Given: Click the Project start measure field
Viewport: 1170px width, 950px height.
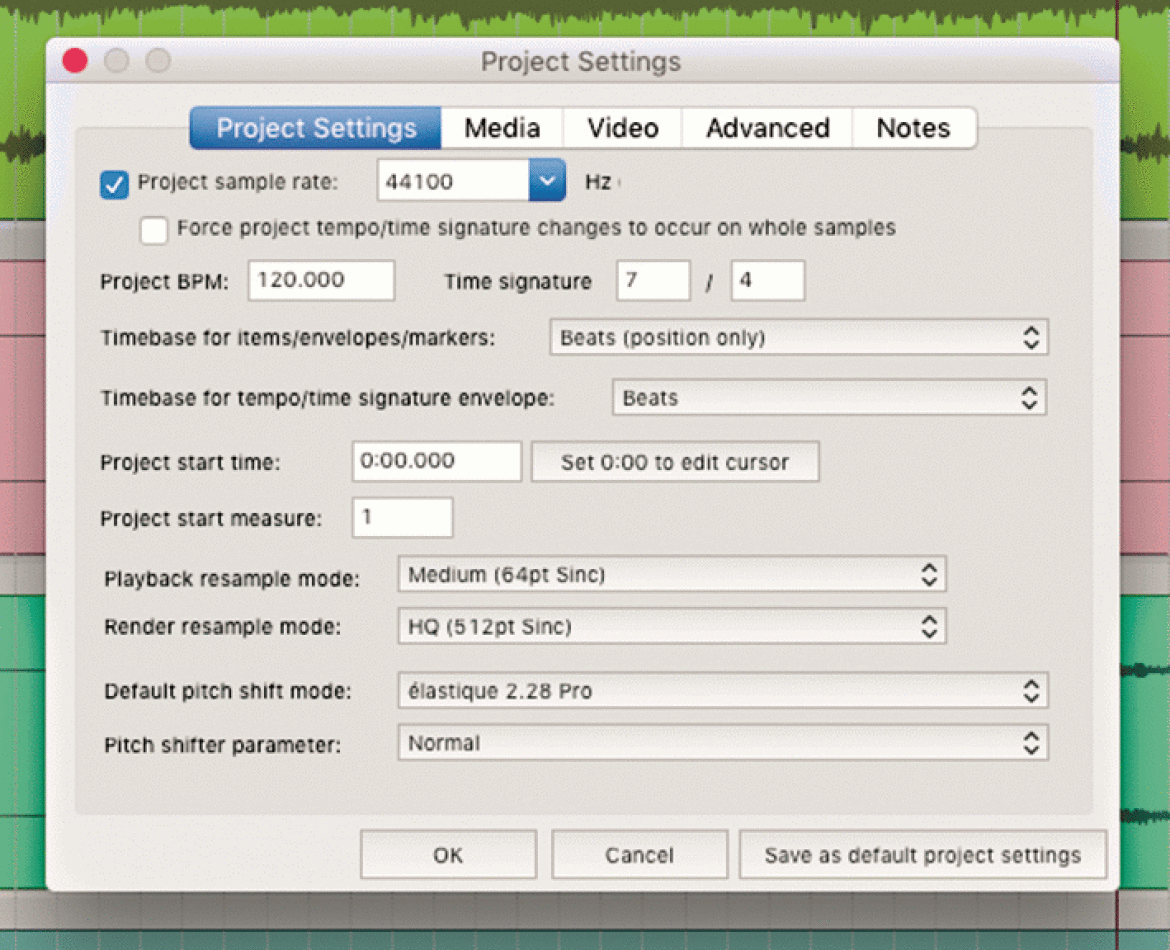Looking at the screenshot, I should (403, 517).
